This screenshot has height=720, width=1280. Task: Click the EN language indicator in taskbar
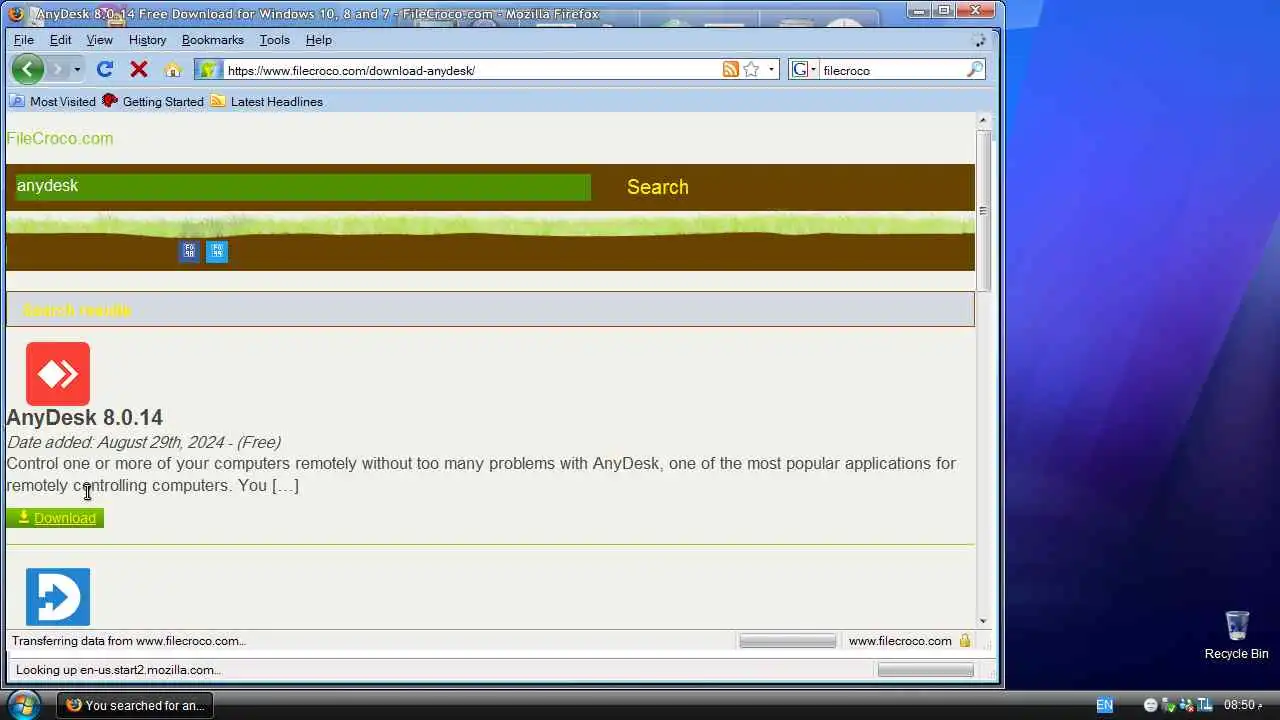click(x=1104, y=705)
